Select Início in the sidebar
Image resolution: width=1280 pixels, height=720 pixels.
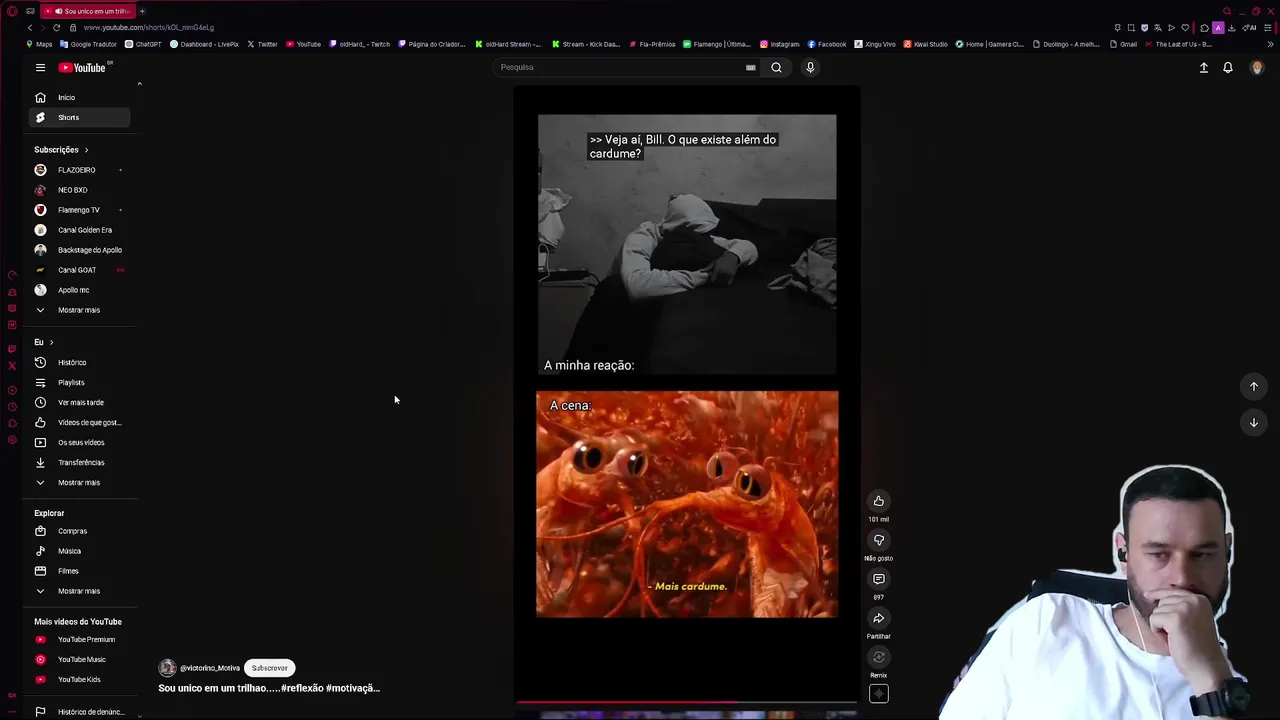[79, 98]
